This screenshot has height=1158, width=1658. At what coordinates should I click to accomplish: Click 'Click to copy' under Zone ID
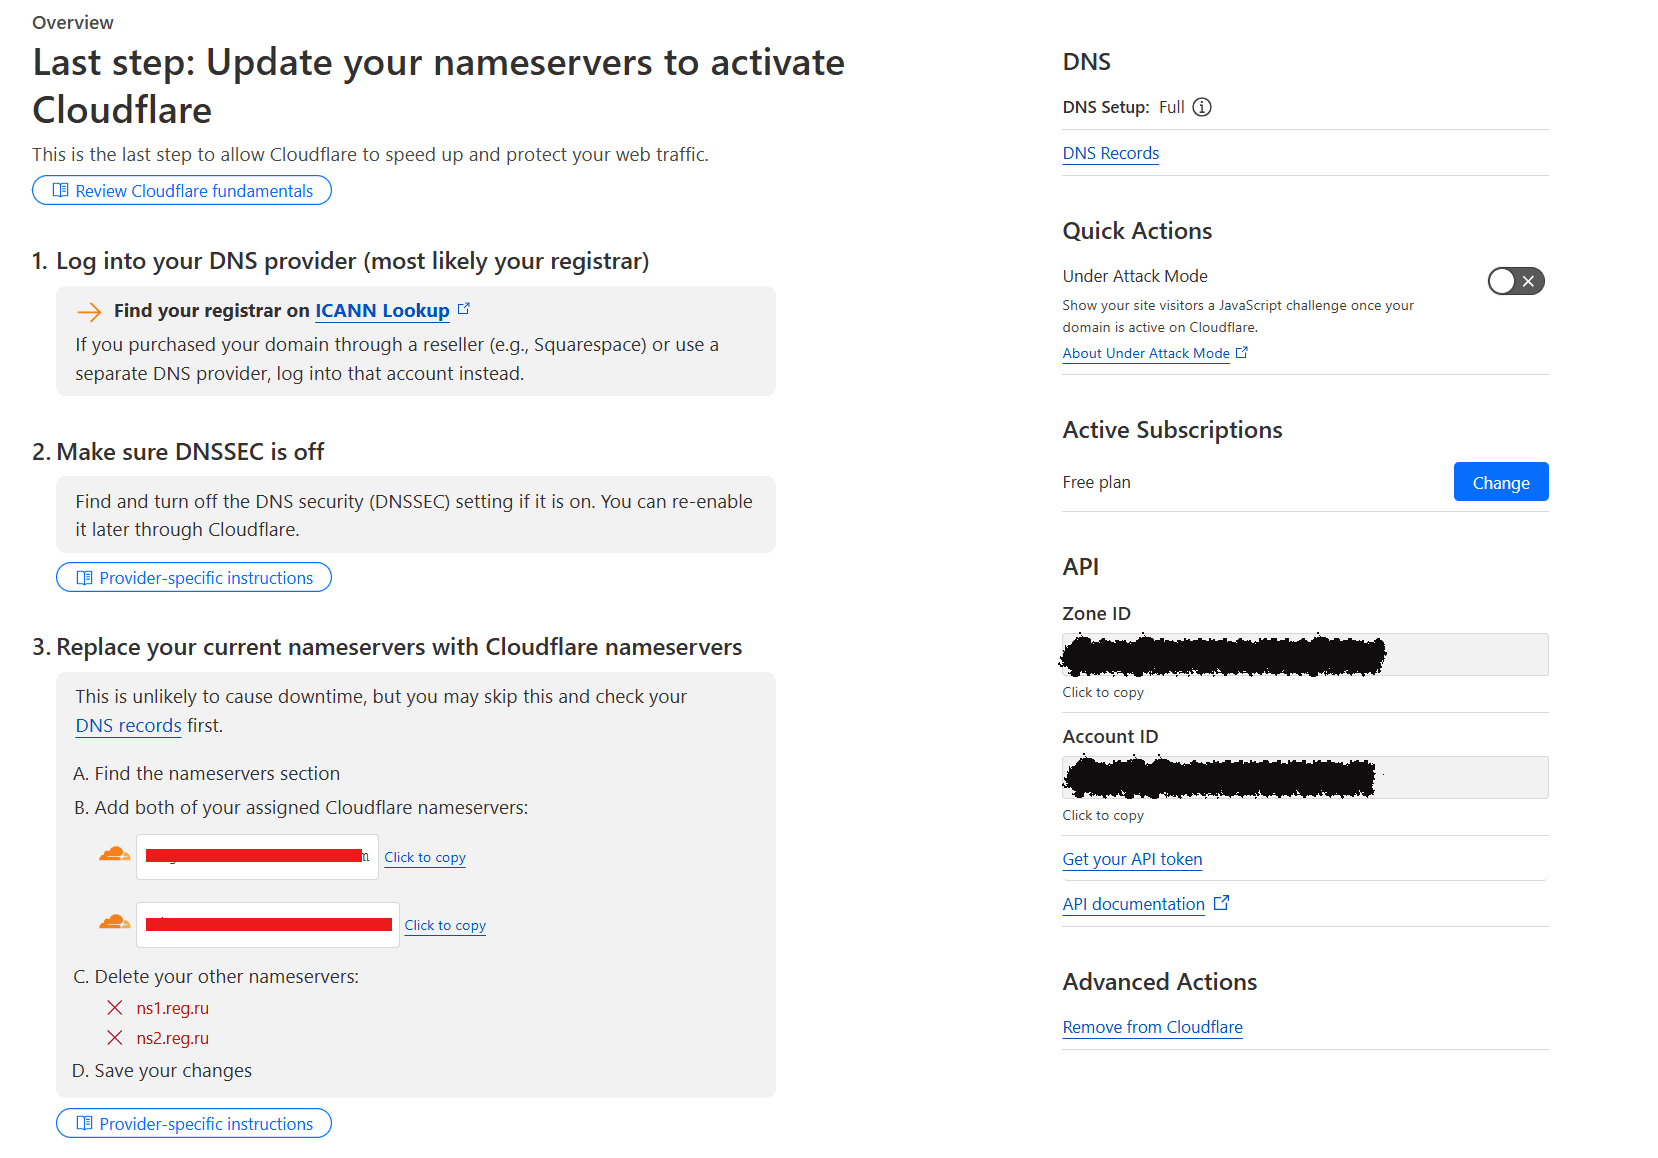click(x=1103, y=692)
